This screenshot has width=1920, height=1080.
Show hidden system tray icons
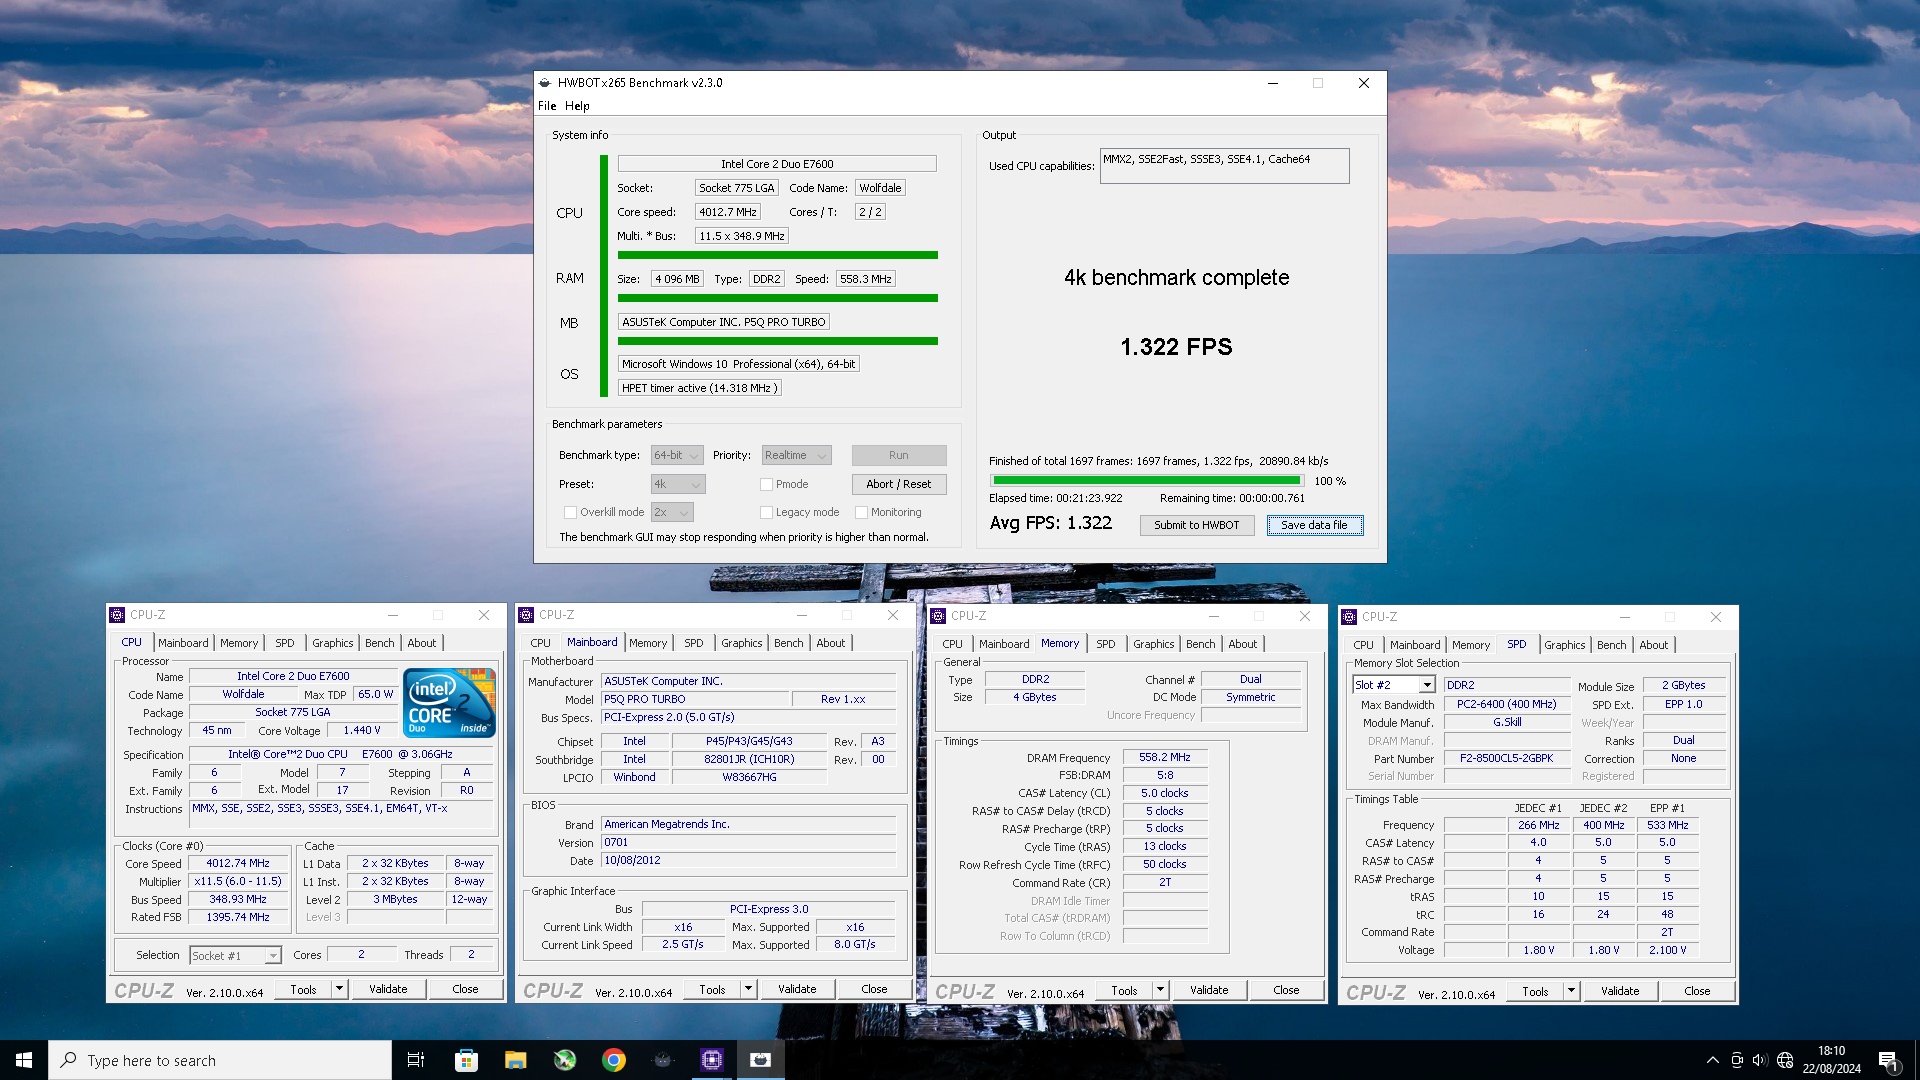coord(1713,1060)
